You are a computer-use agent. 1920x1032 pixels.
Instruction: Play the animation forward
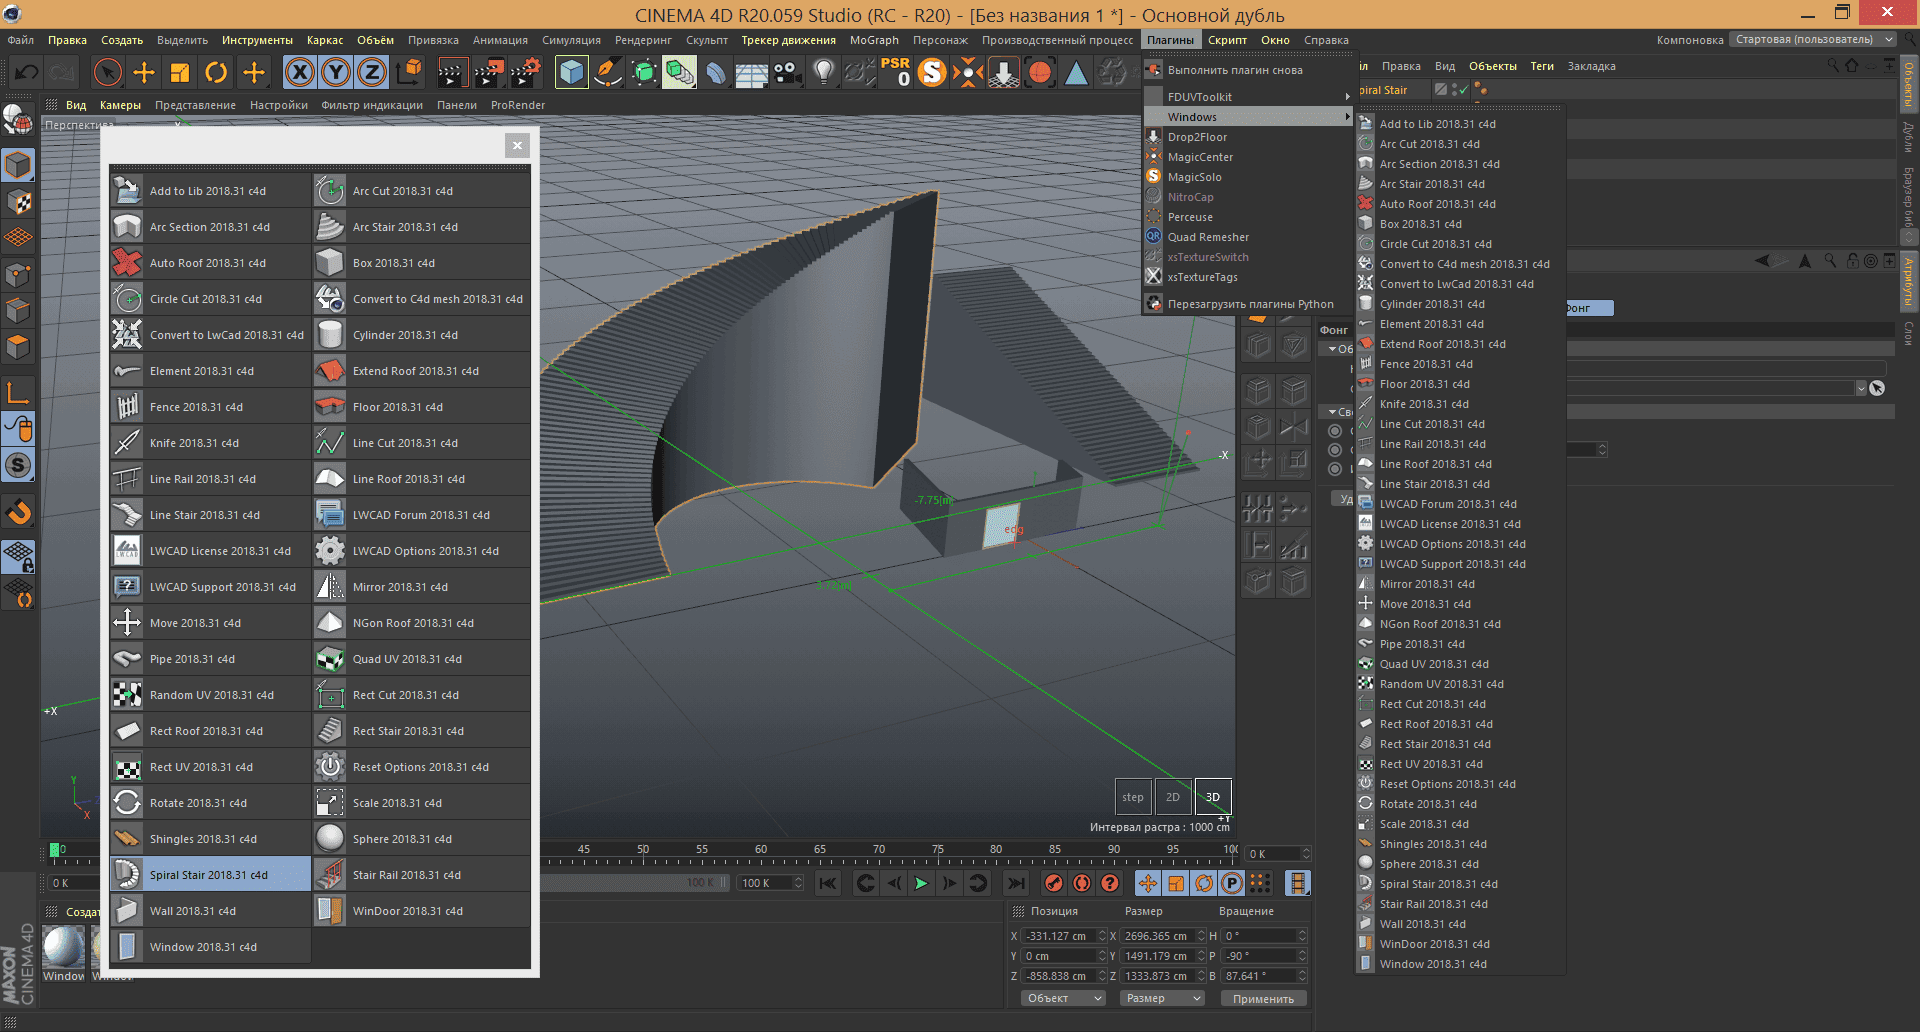coord(921,883)
